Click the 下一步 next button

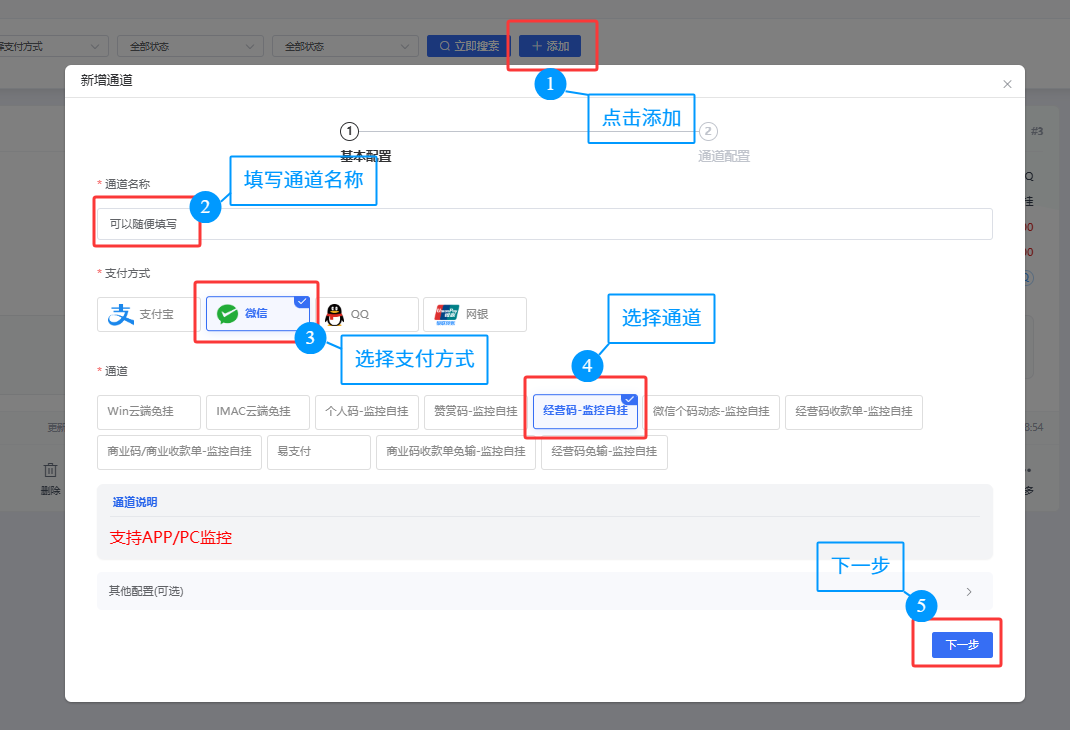(x=961, y=645)
